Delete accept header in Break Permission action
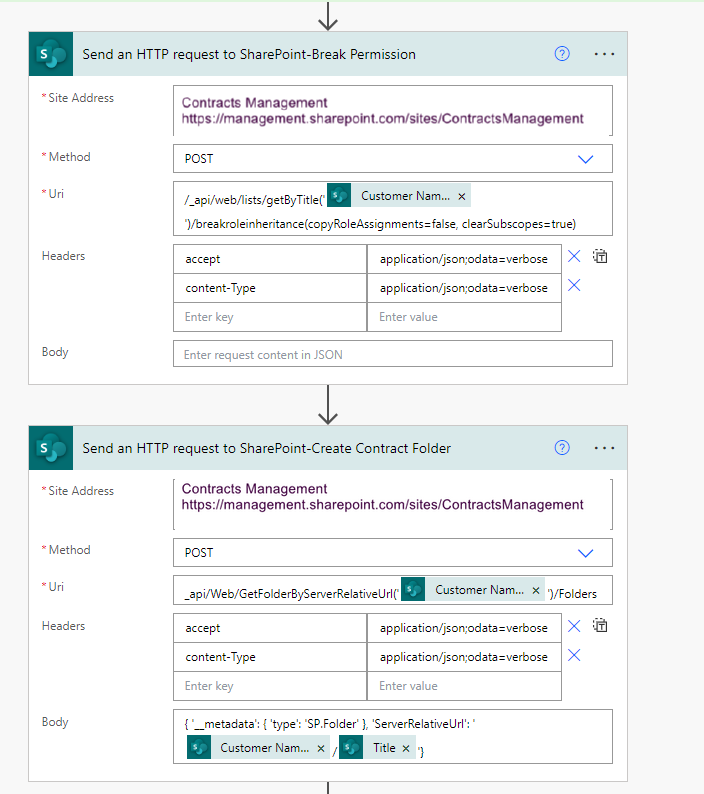The image size is (704, 794). coord(574,256)
